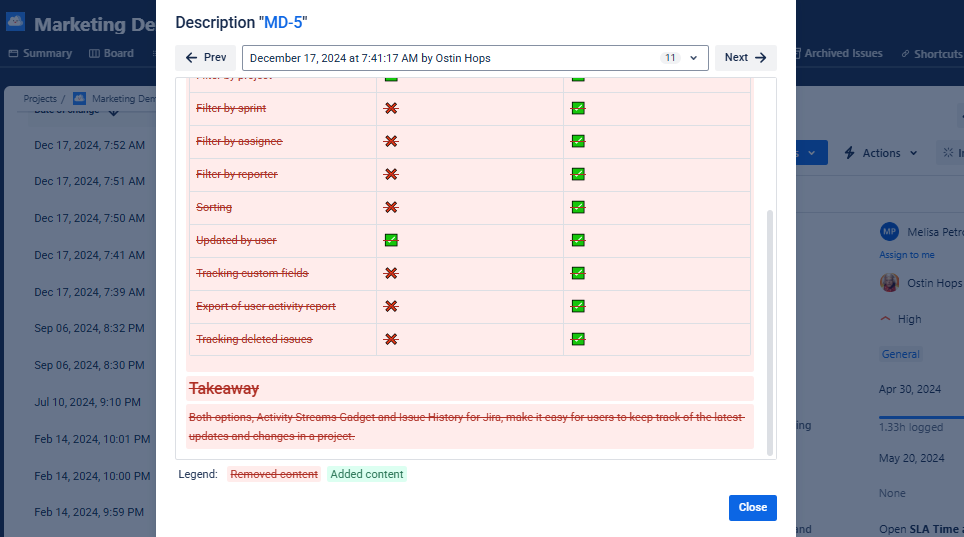Open the Actions dropdown menu

point(881,153)
